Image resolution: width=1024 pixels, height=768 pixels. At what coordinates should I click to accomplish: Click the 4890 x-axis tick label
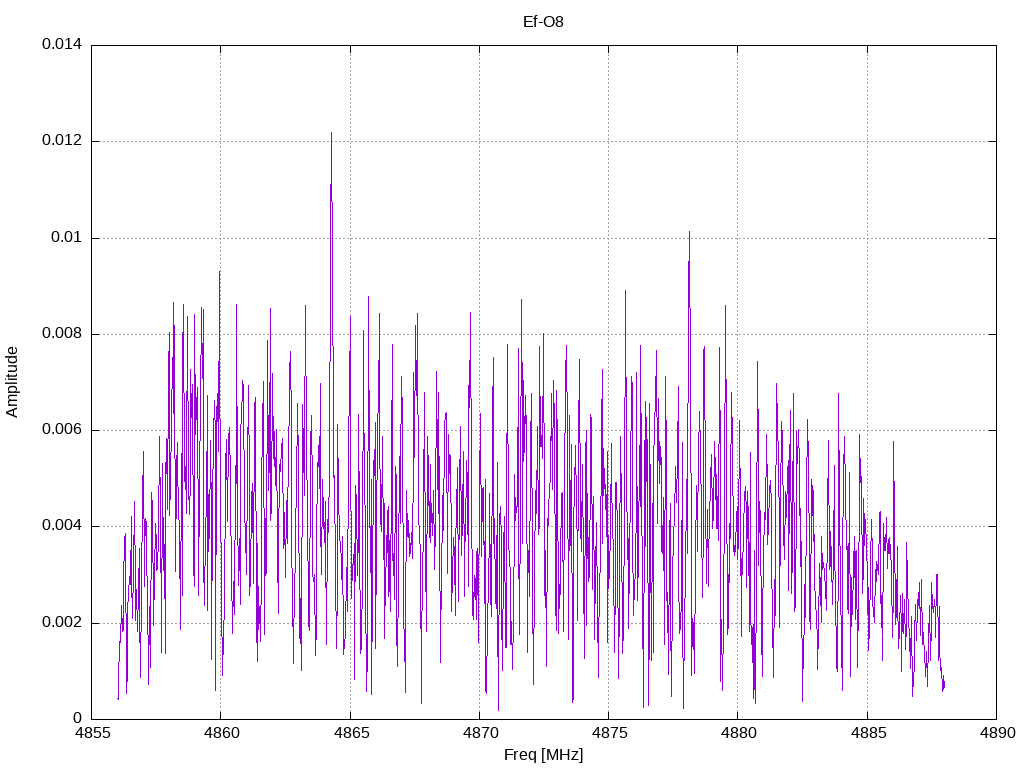tap(997, 733)
